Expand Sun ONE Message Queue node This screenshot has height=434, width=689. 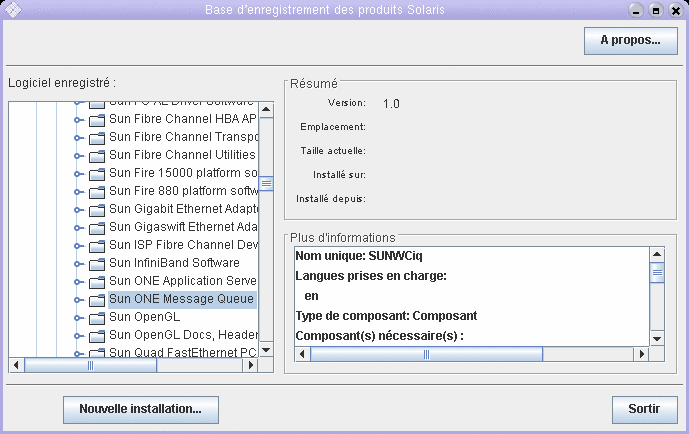tap(79, 300)
